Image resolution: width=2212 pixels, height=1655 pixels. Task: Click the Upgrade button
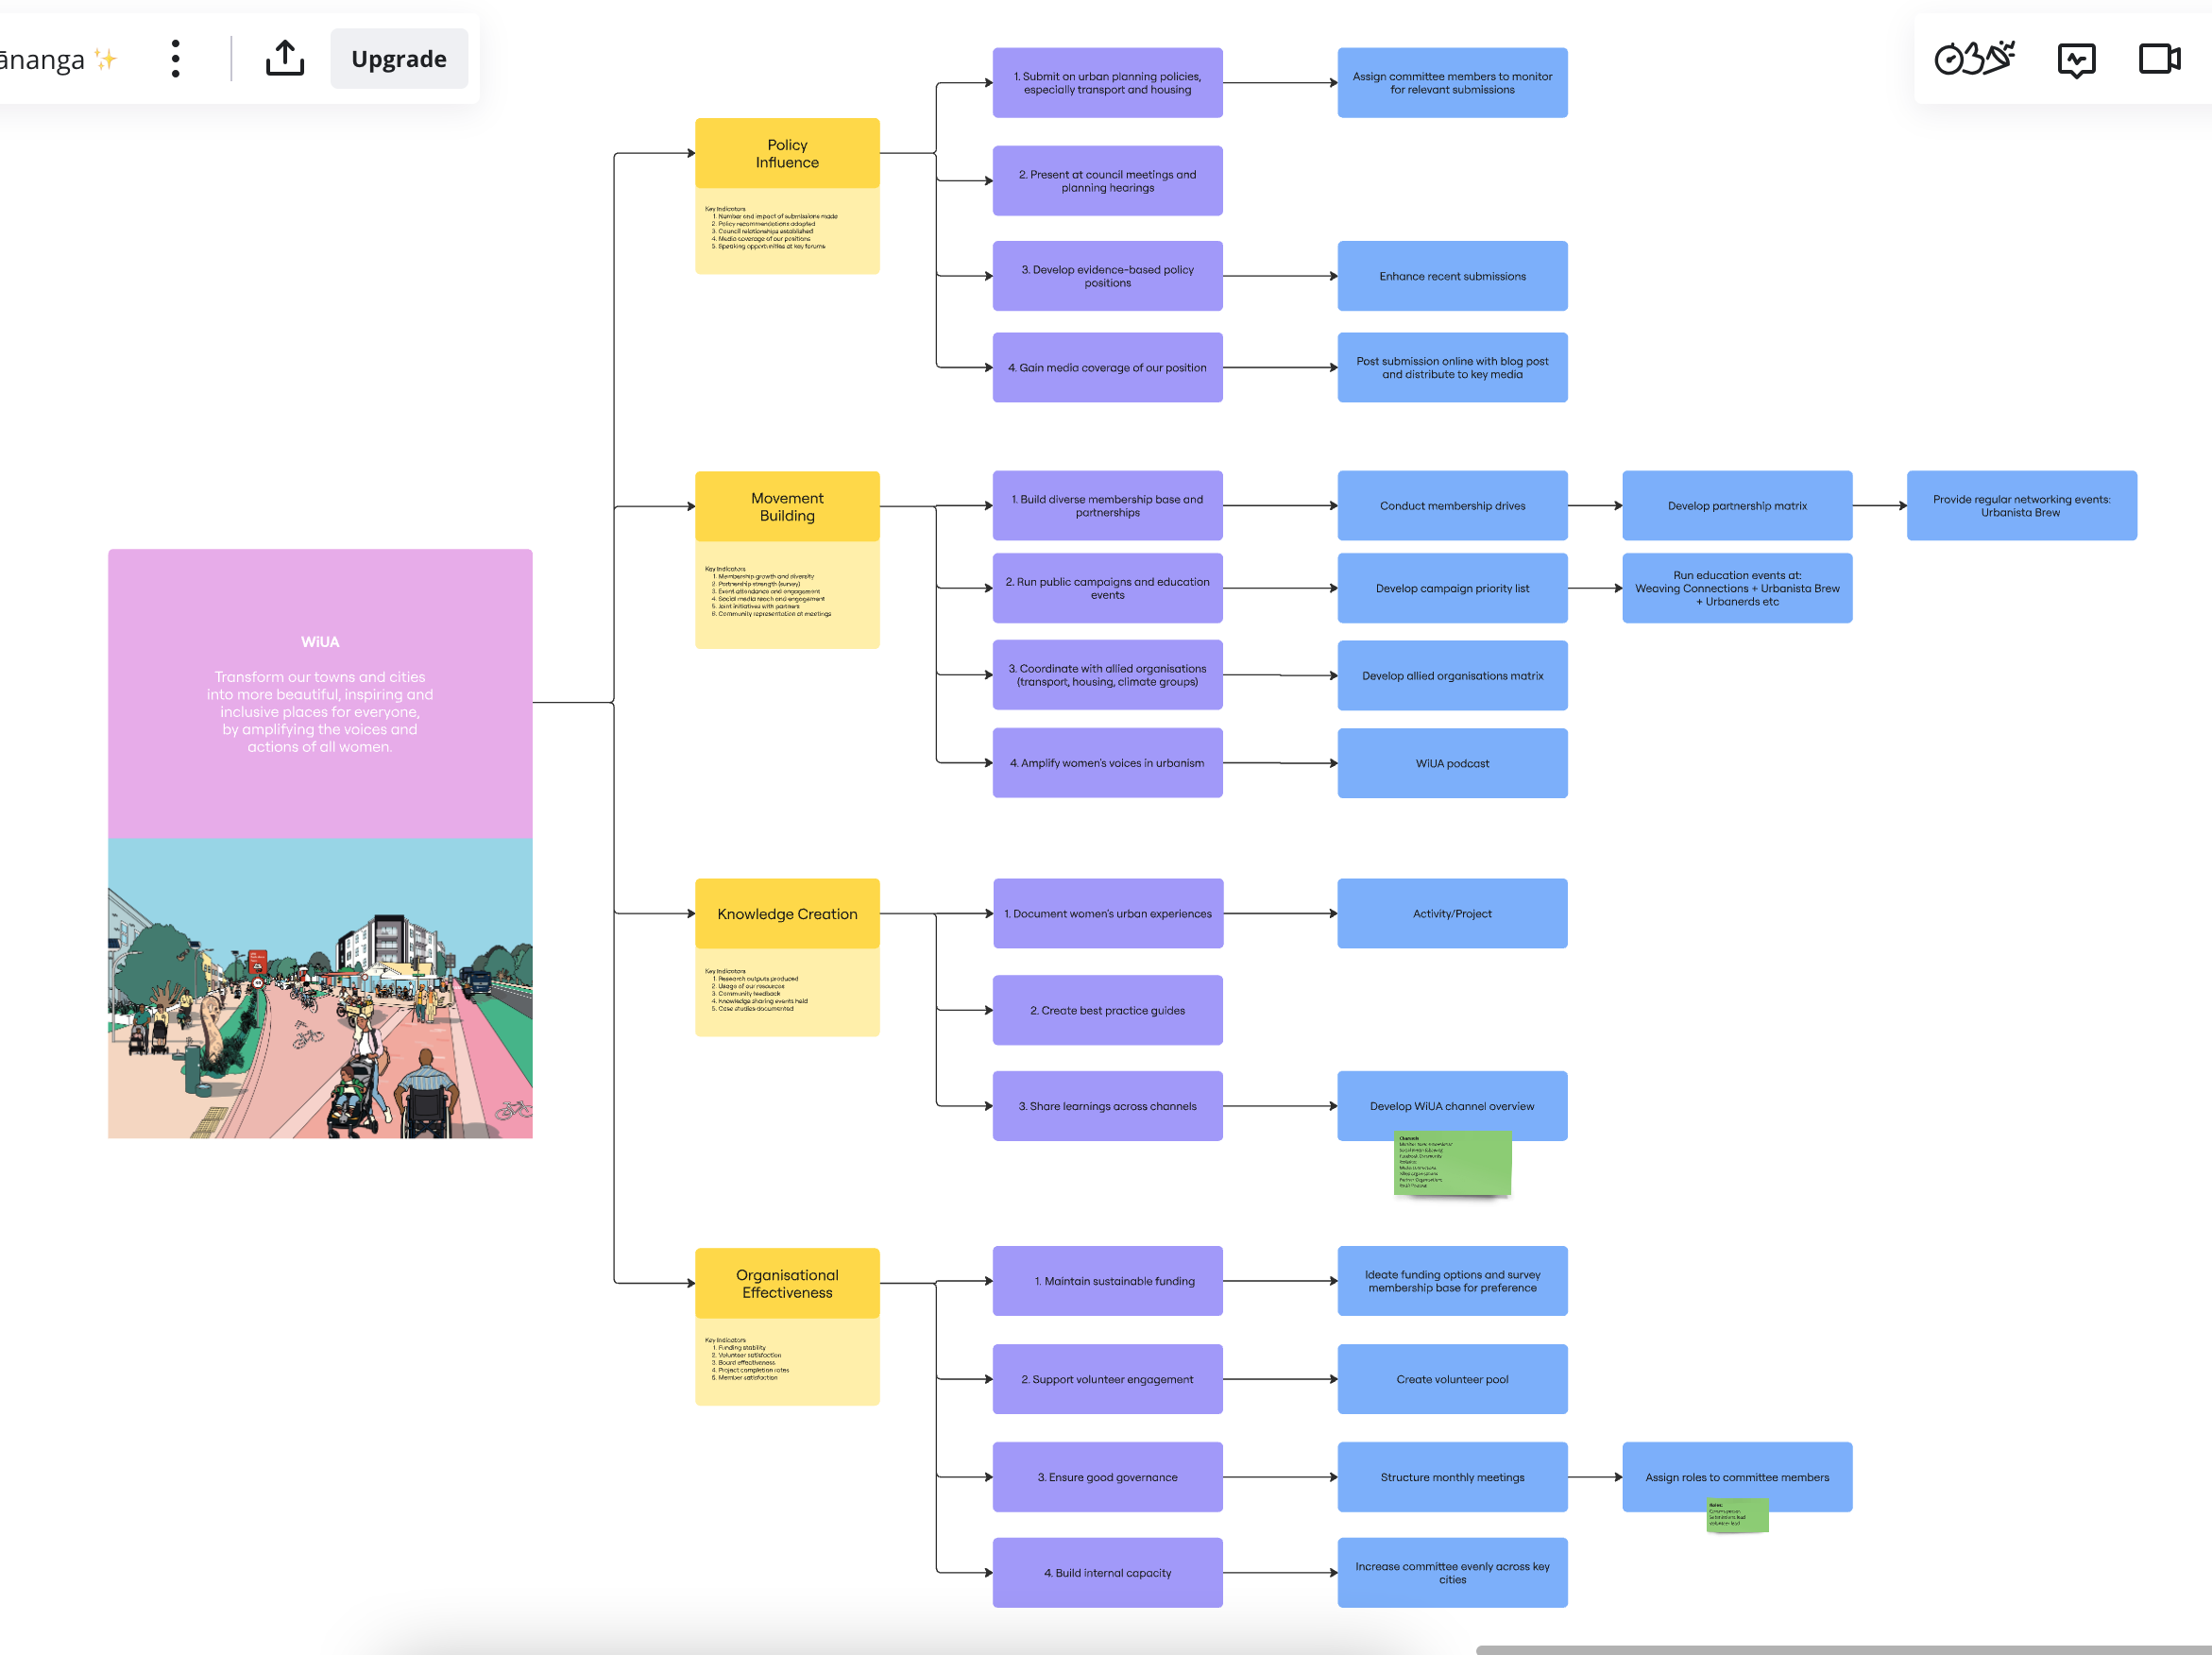[399, 59]
